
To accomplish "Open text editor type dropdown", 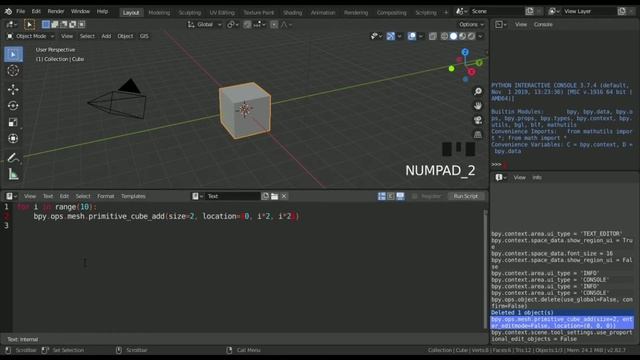I will [11, 196].
